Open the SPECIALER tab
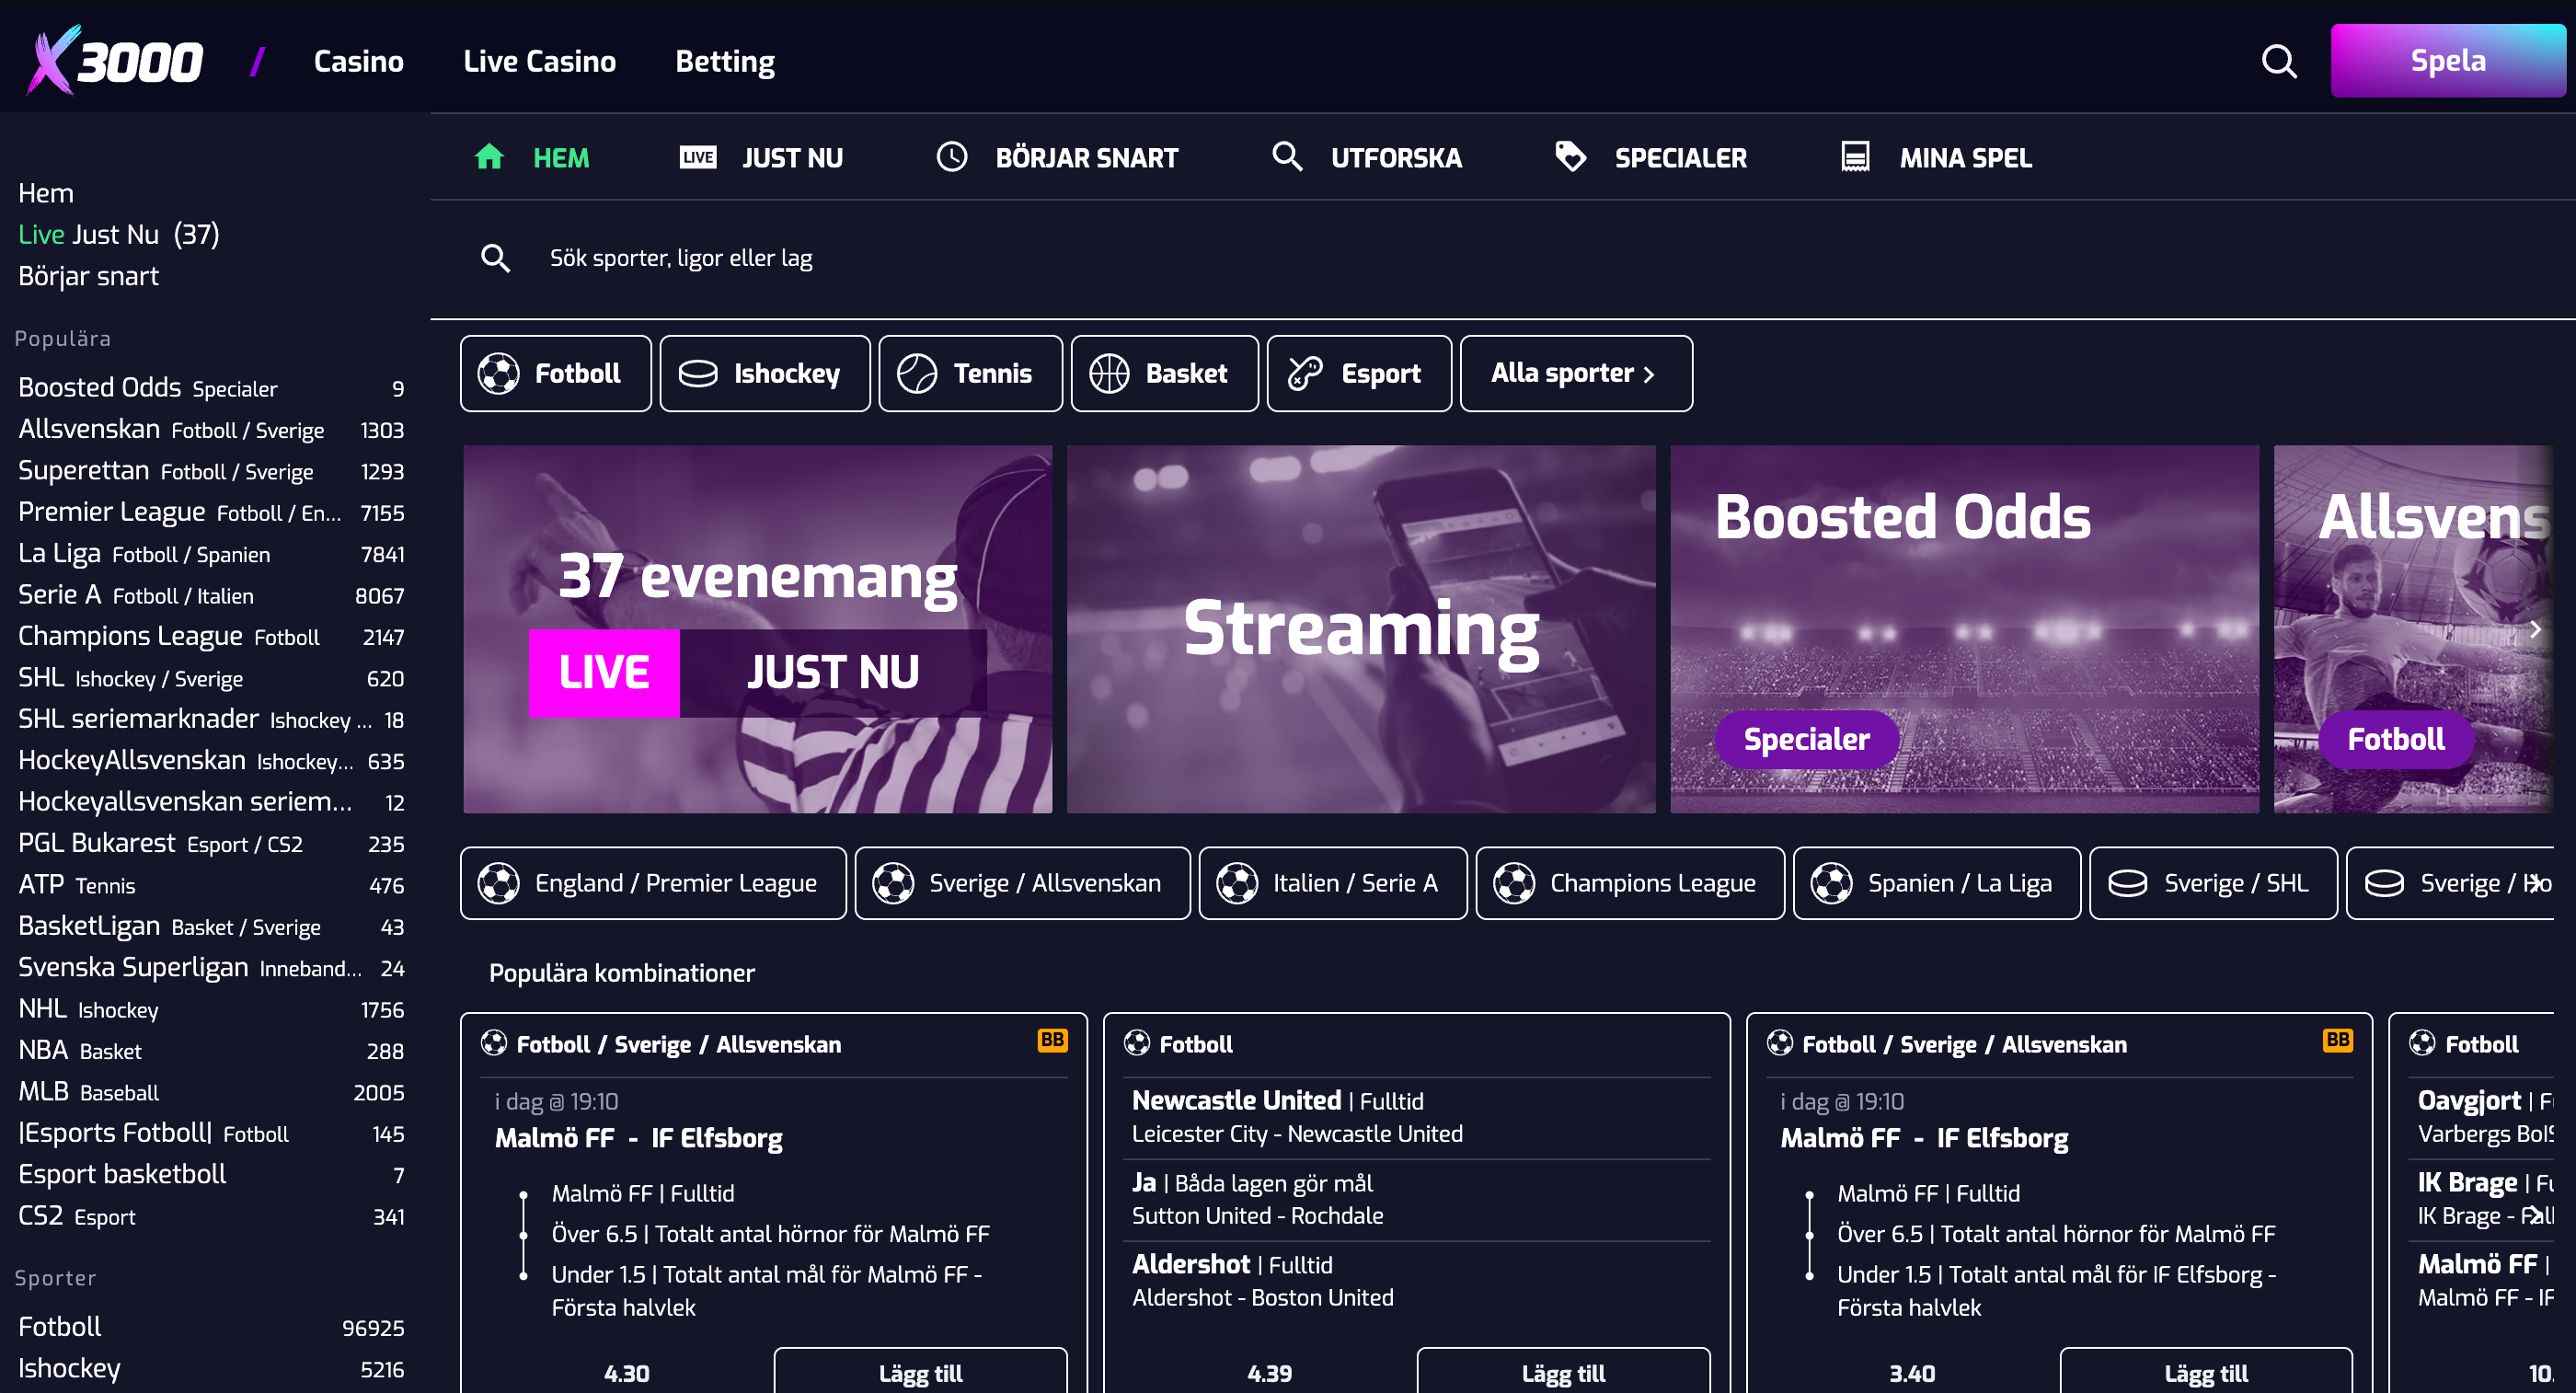Screen dimensions: 2576x1393 (1650, 157)
